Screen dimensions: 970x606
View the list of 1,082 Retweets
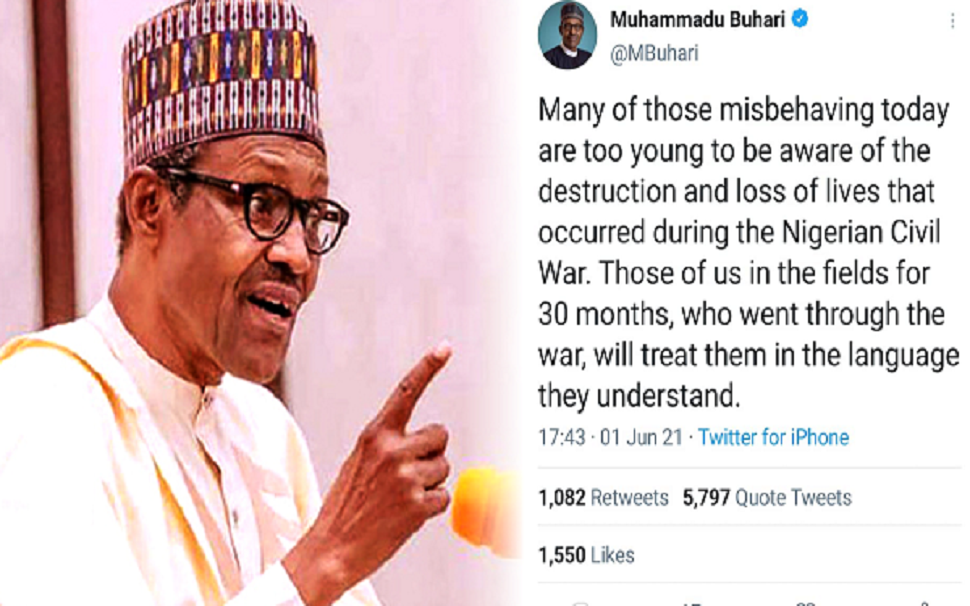tap(603, 497)
